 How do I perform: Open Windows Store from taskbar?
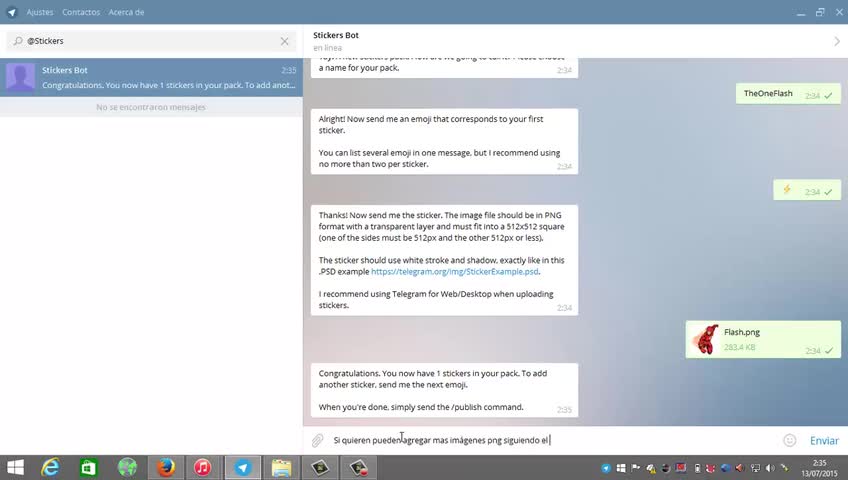pyautogui.click(x=88, y=468)
